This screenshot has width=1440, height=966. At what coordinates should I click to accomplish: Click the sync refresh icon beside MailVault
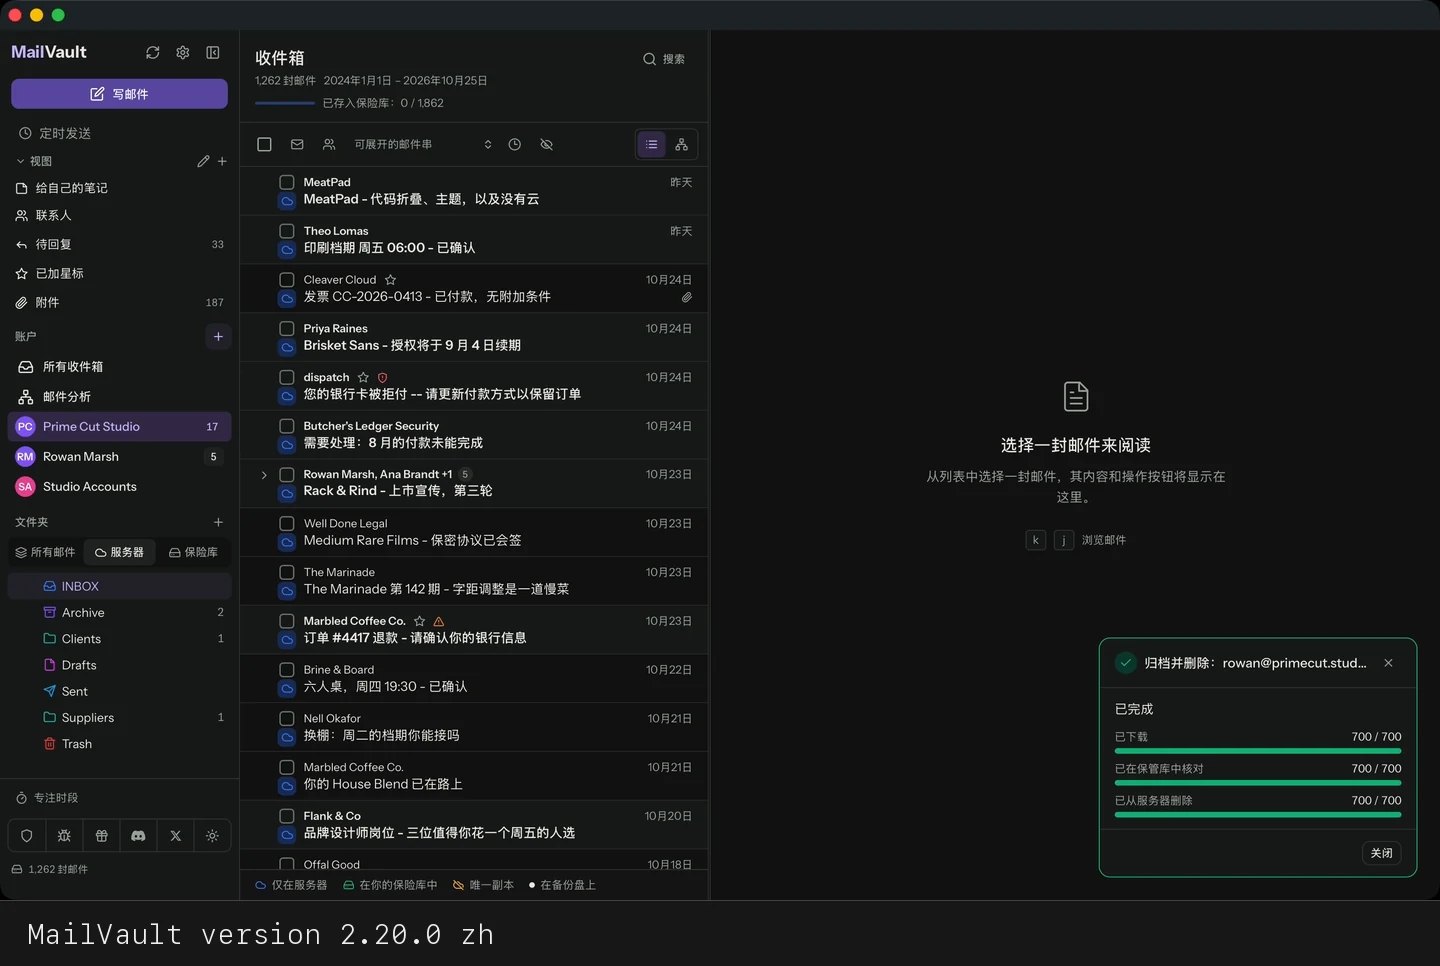(152, 52)
